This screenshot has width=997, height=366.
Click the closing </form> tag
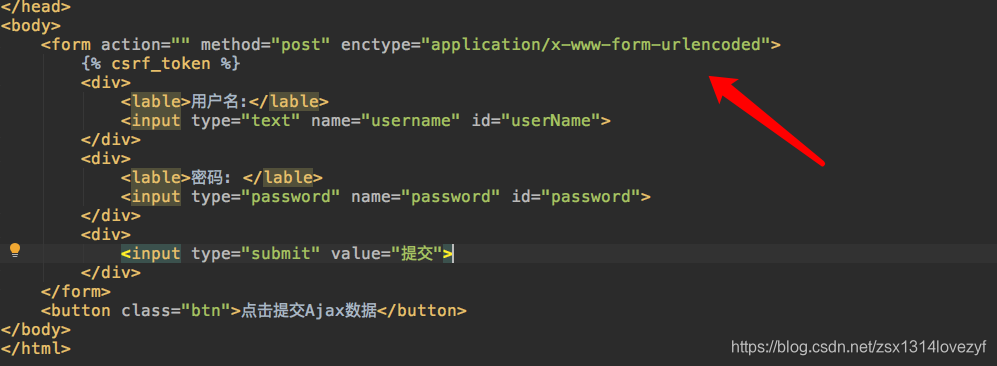click(76, 292)
